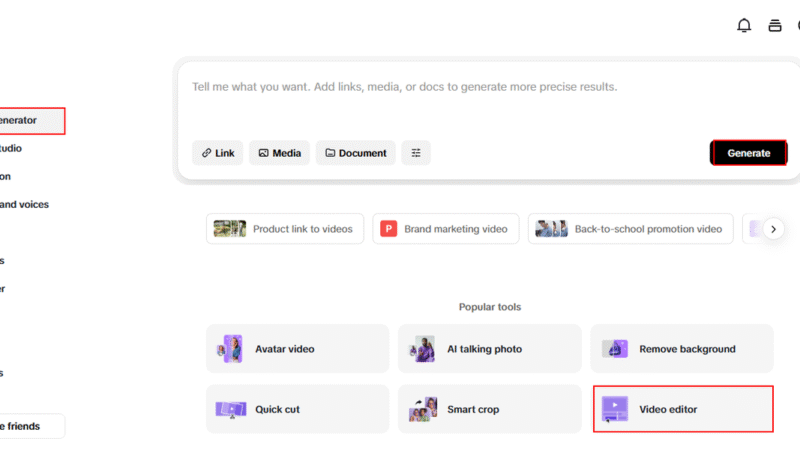
Task: Open the prompt settings sliders icon
Action: (x=416, y=153)
